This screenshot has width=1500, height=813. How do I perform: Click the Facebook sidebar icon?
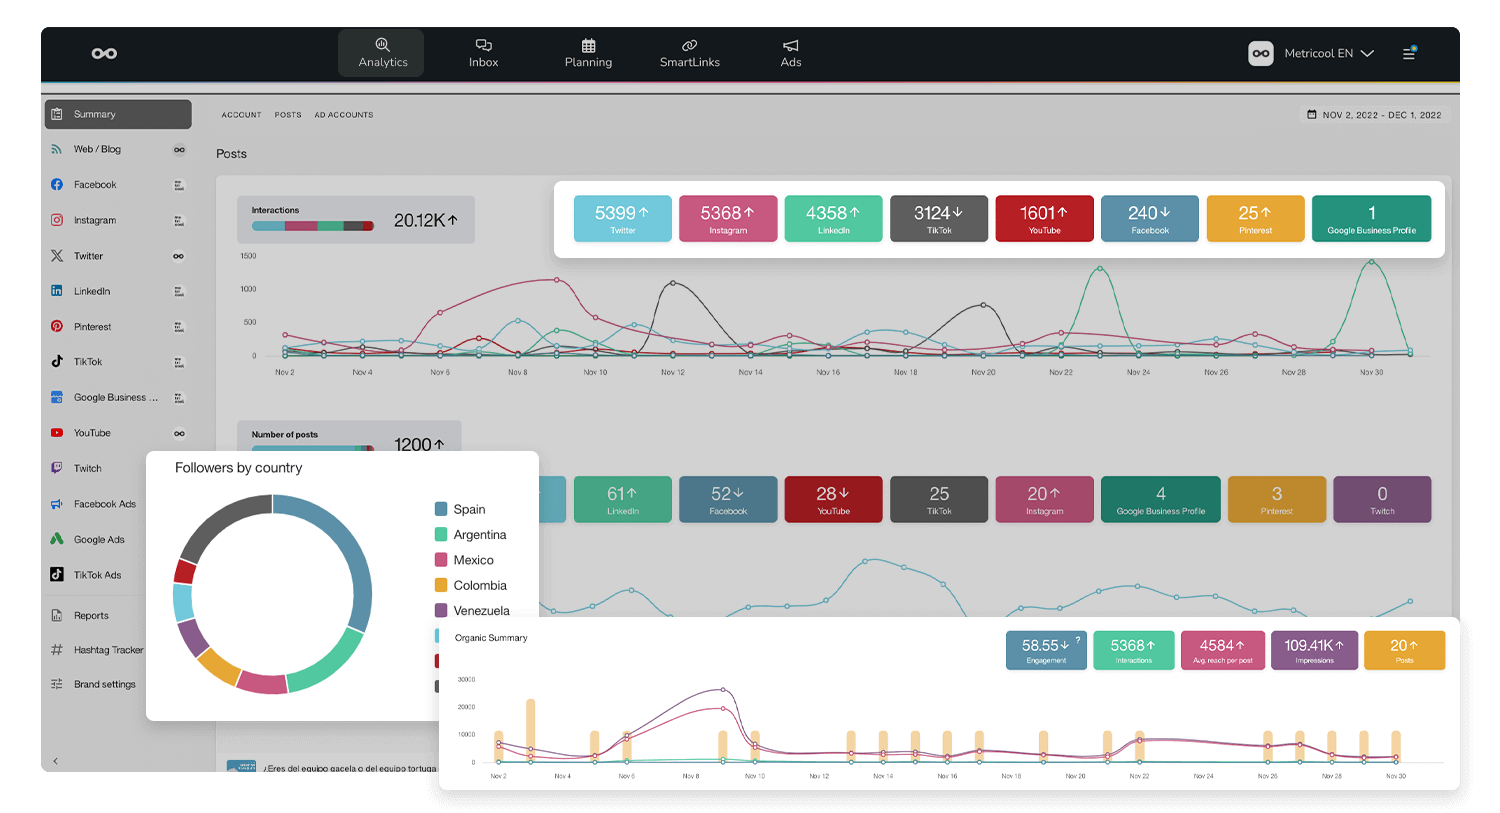[57, 185]
